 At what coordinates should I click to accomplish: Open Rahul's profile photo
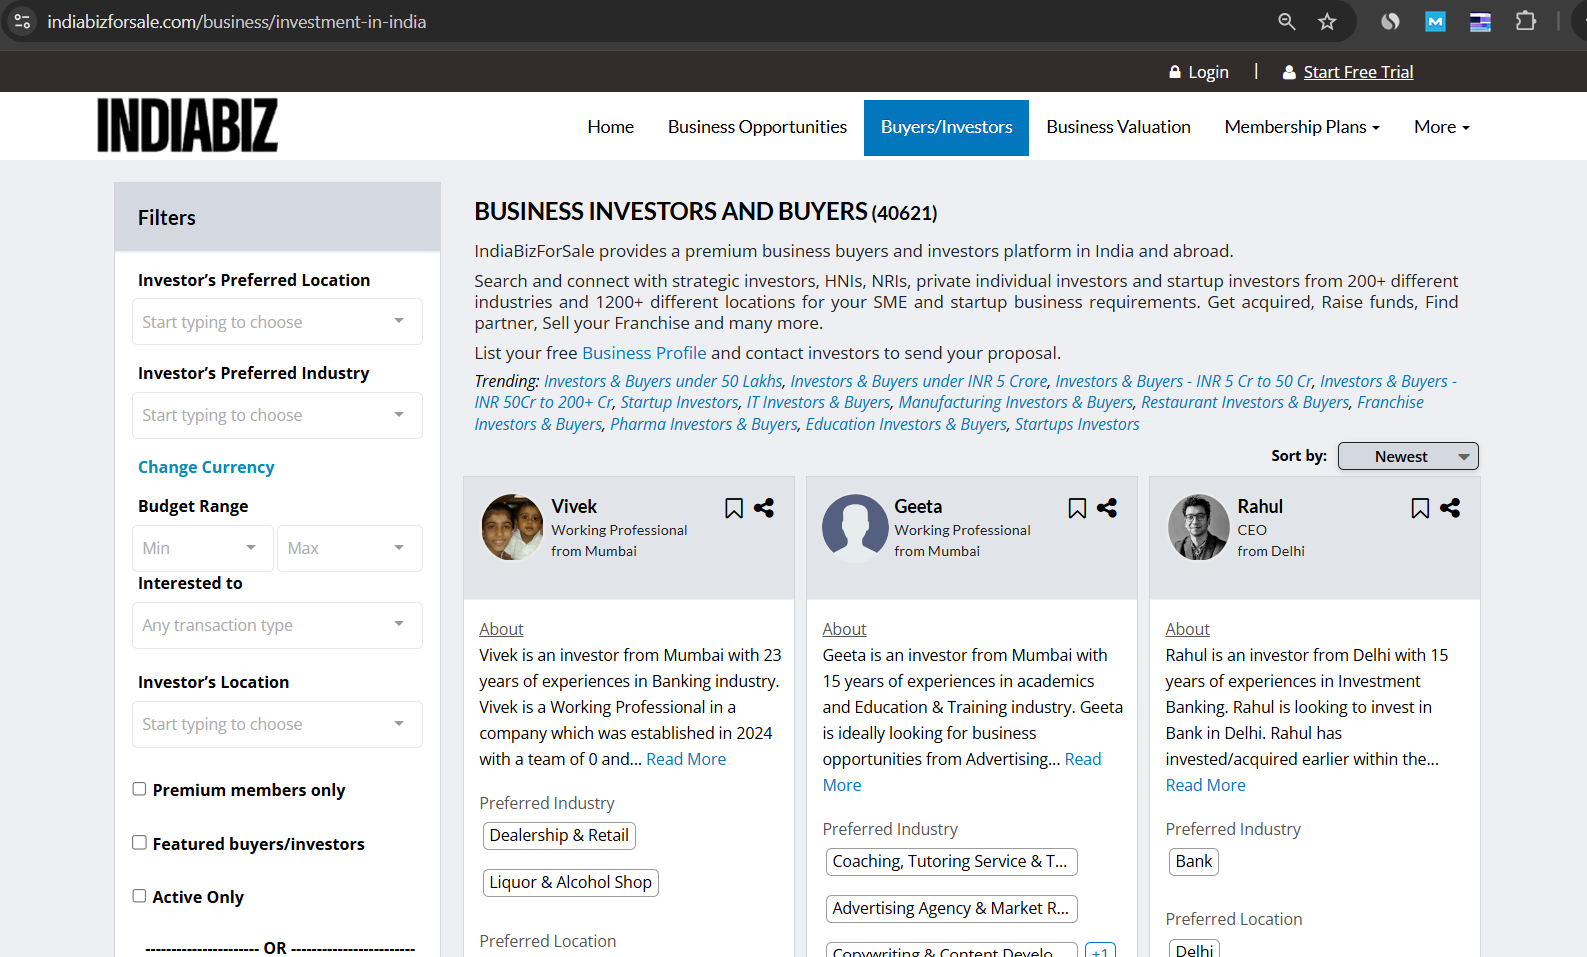1199,527
